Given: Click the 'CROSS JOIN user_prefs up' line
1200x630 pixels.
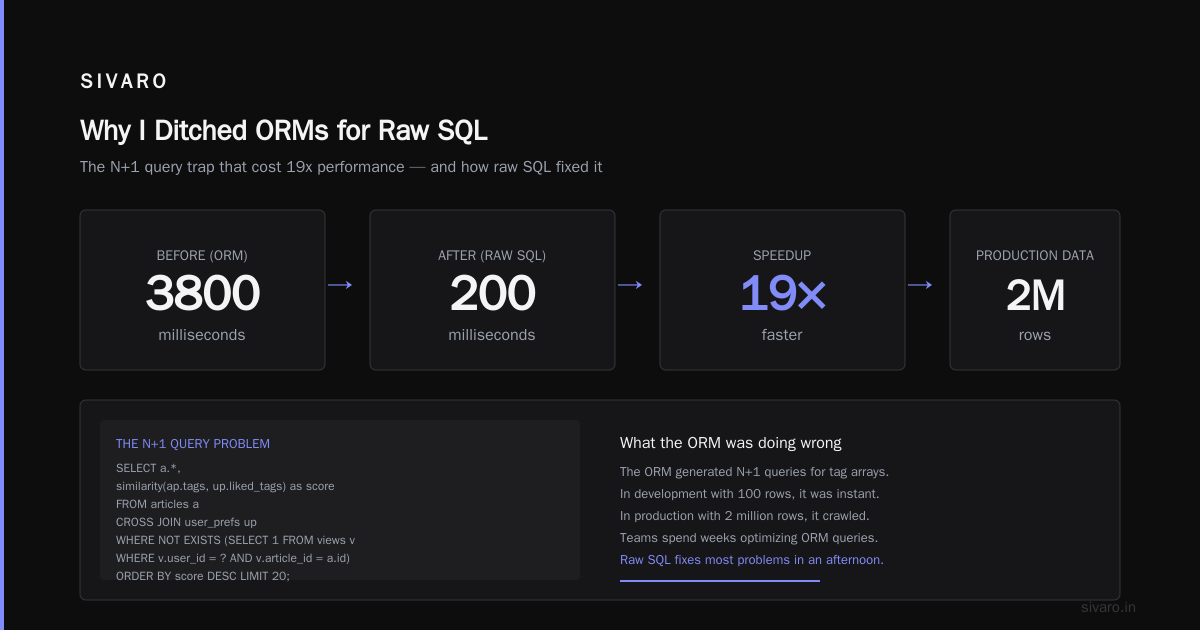Looking at the screenshot, I should coord(186,522).
